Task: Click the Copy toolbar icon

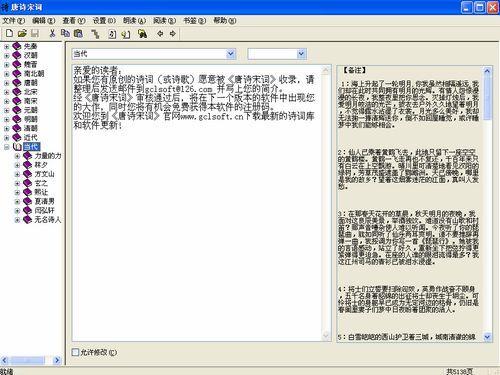Action: pyautogui.click(x=65, y=33)
